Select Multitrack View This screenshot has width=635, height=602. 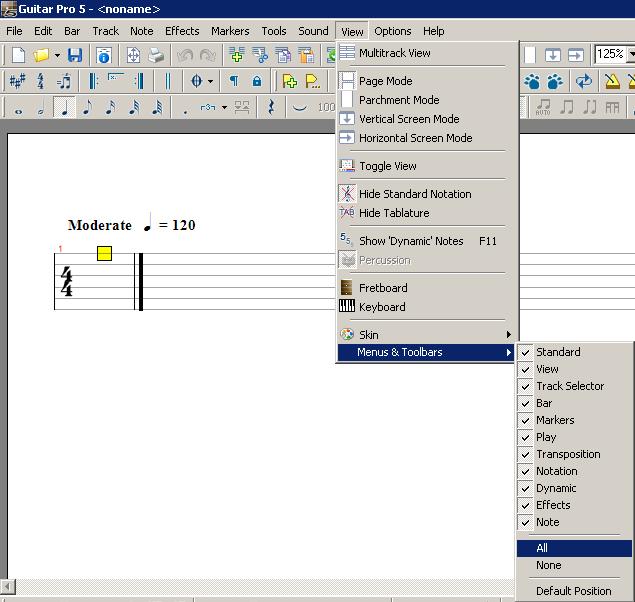[x=426, y=53]
